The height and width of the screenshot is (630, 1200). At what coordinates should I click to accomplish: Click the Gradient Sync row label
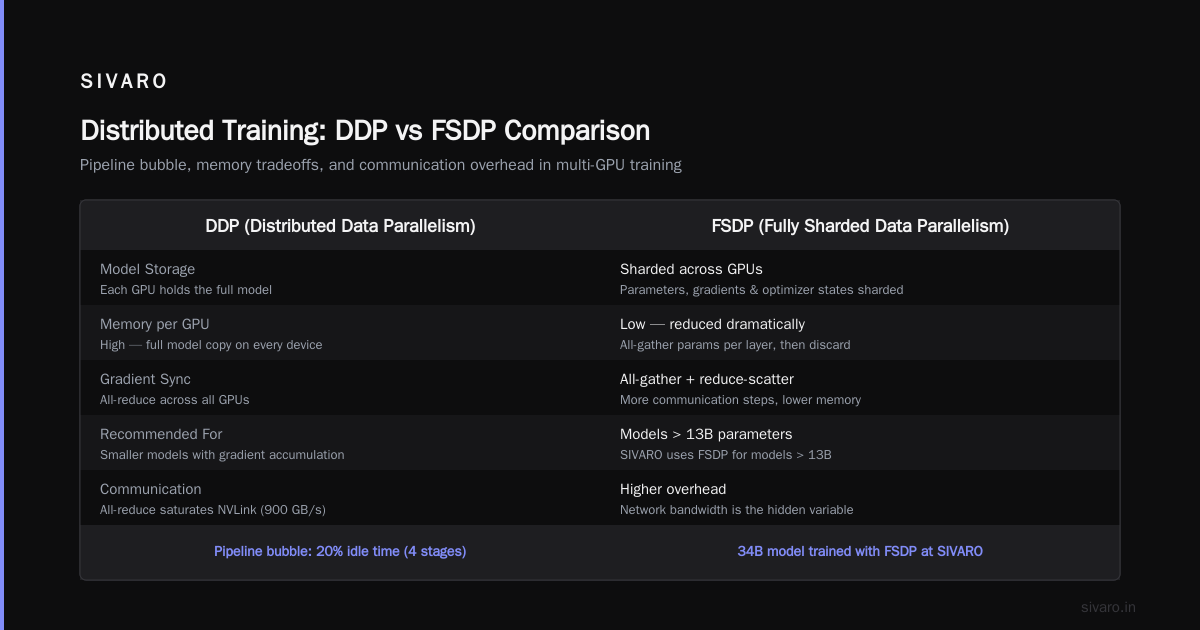click(145, 379)
